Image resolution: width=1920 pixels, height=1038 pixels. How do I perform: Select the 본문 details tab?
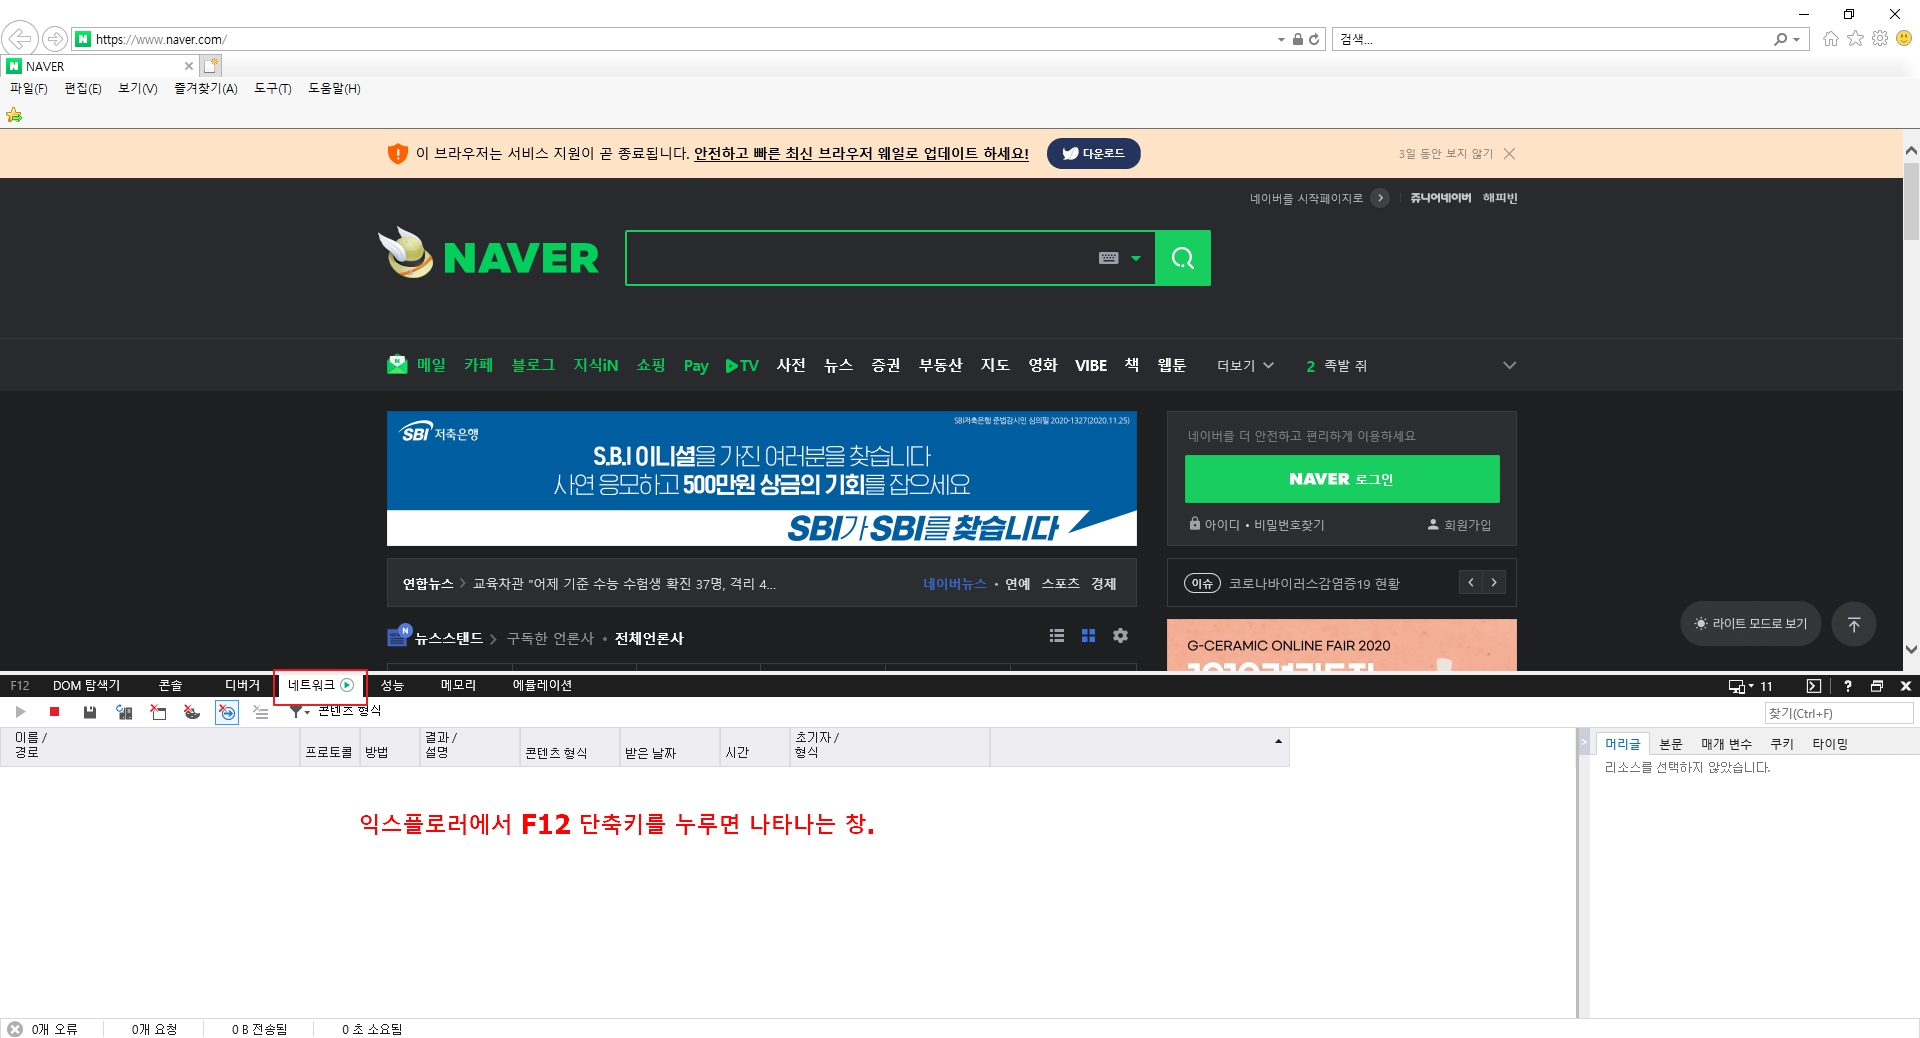1671,744
